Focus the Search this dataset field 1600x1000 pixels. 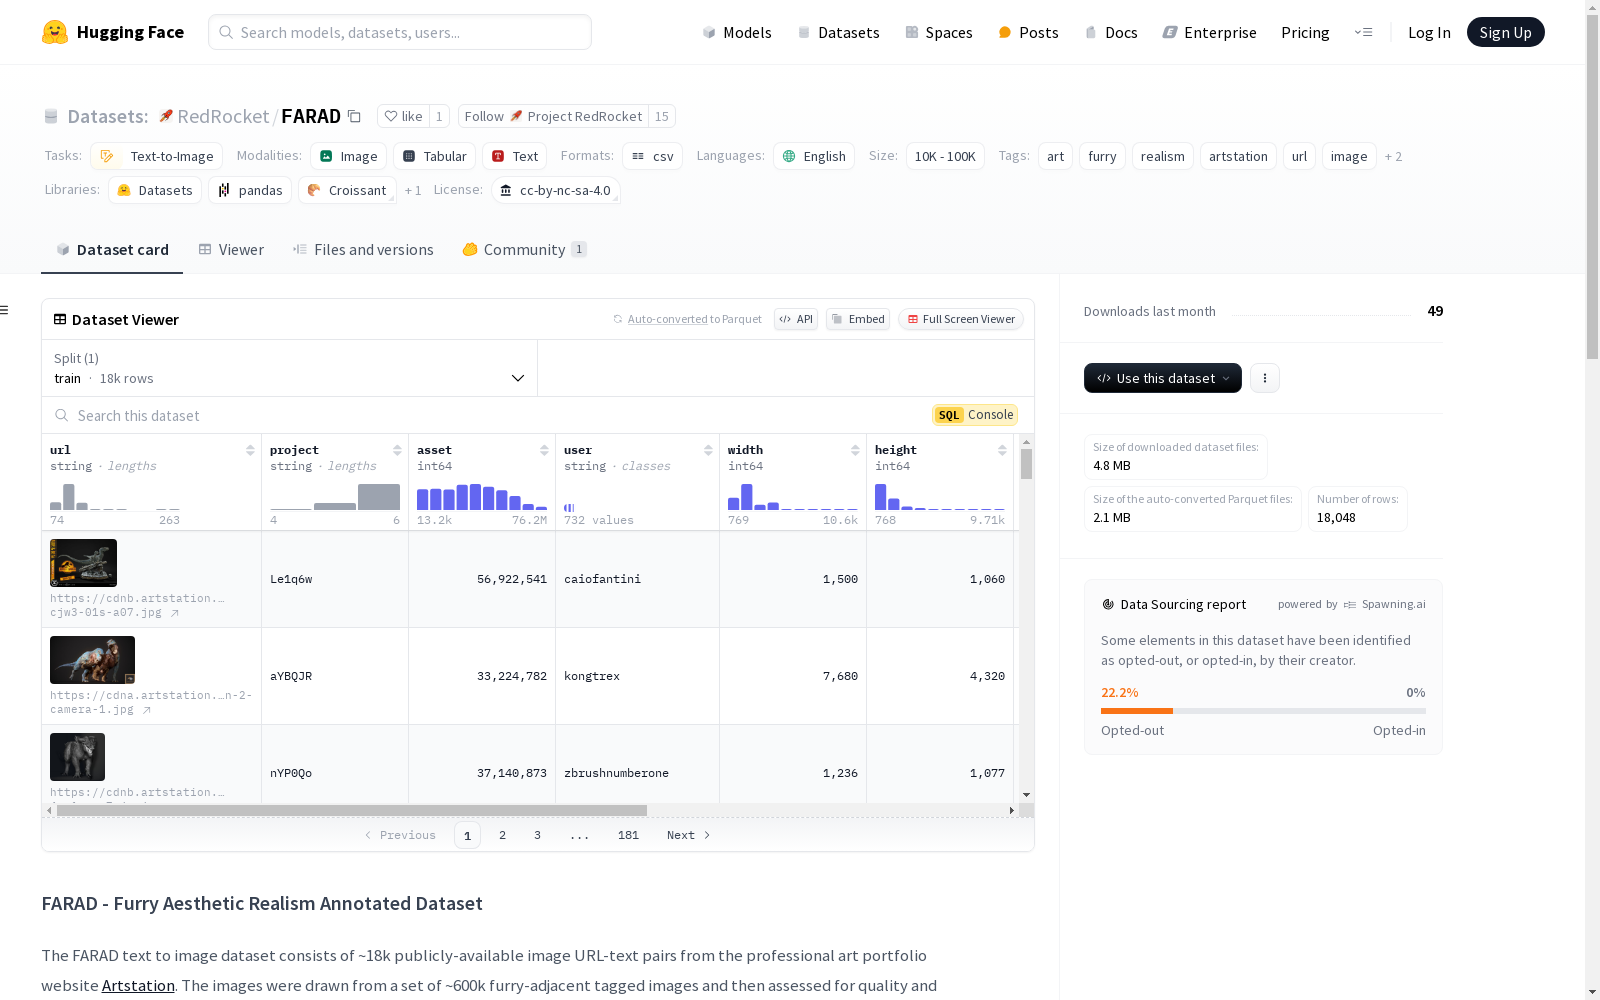pos(487,415)
